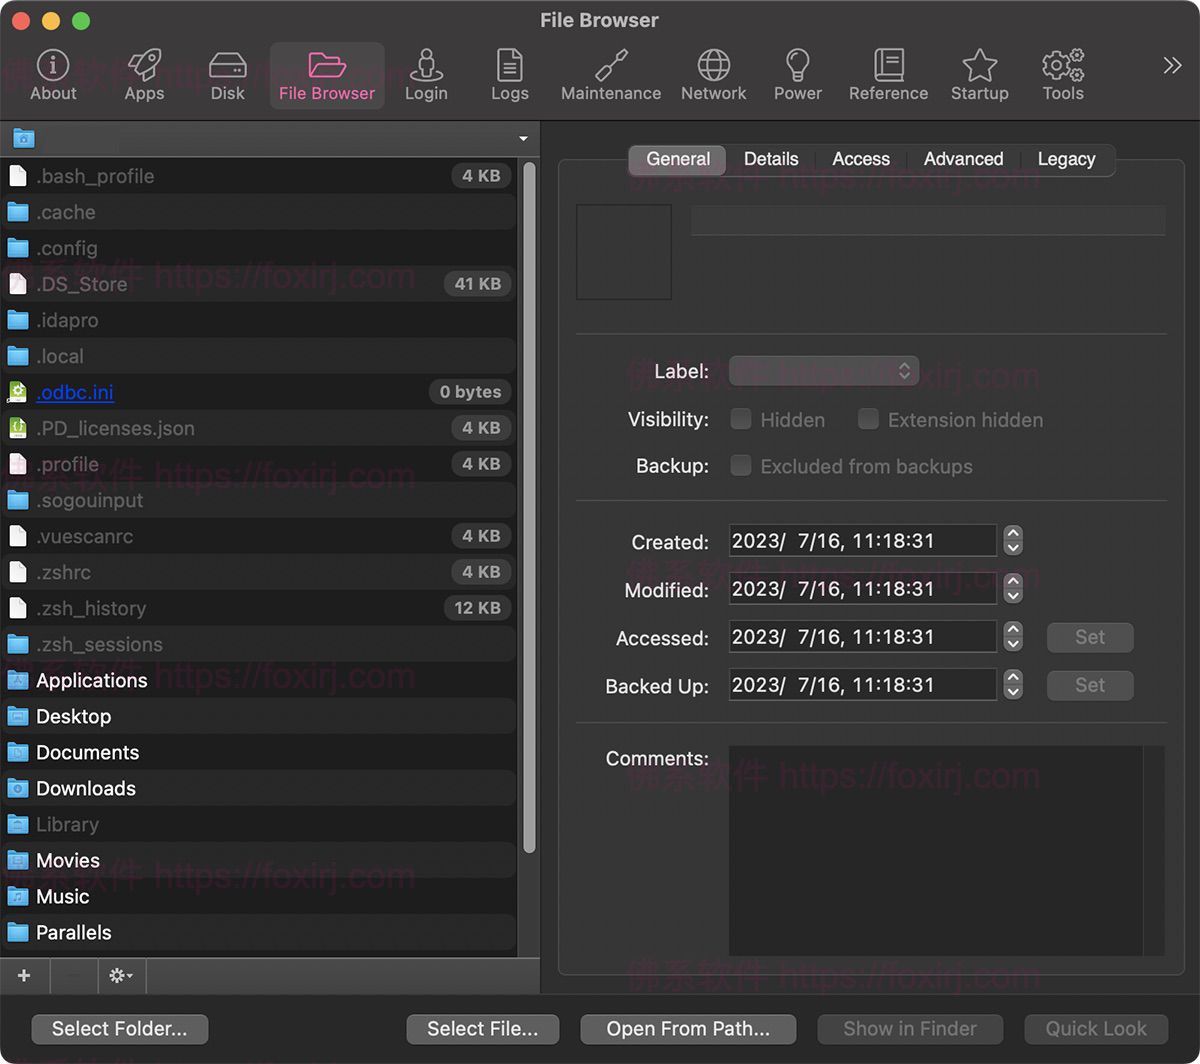Open the Label dropdown menu
This screenshot has width=1200, height=1064.
point(823,370)
